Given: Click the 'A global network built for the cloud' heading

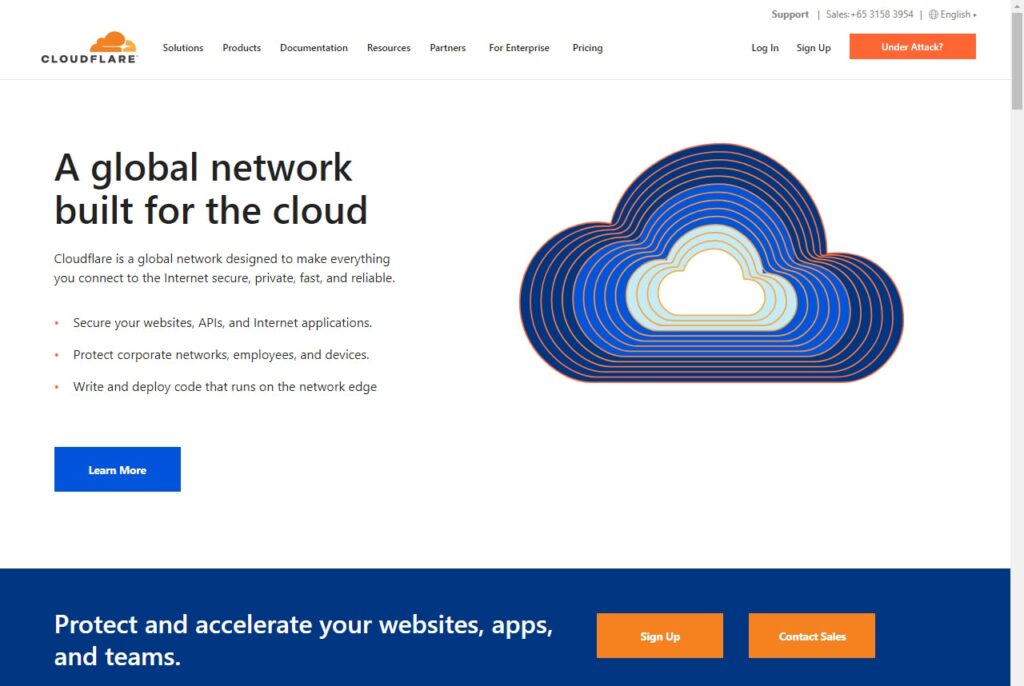Looking at the screenshot, I should (211, 189).
